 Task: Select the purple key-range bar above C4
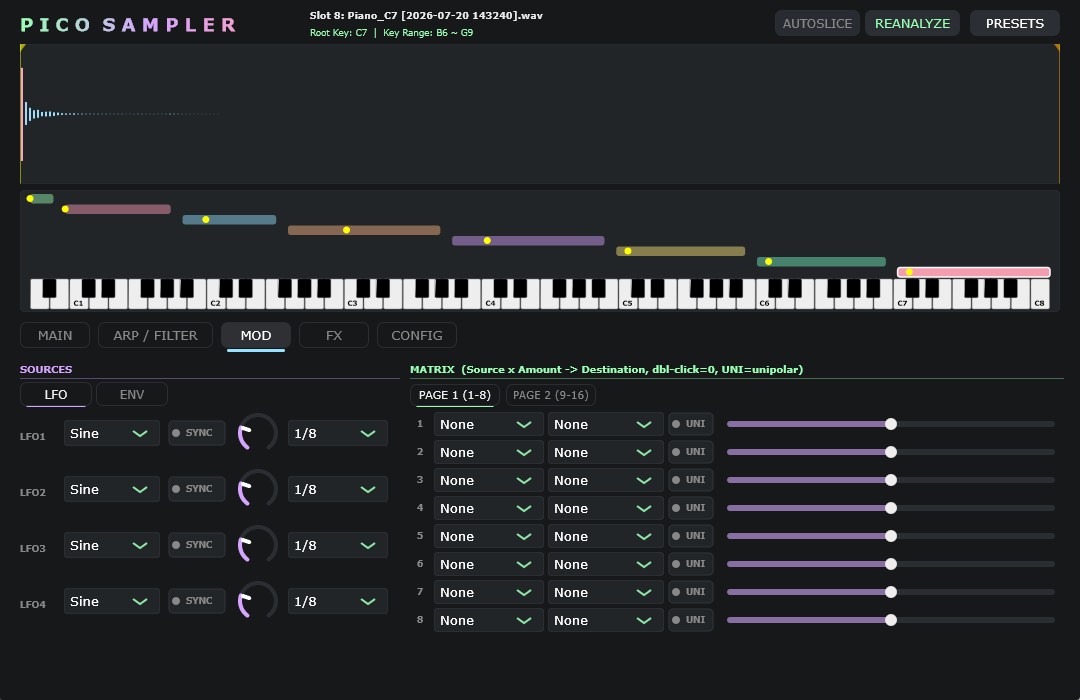528,240
